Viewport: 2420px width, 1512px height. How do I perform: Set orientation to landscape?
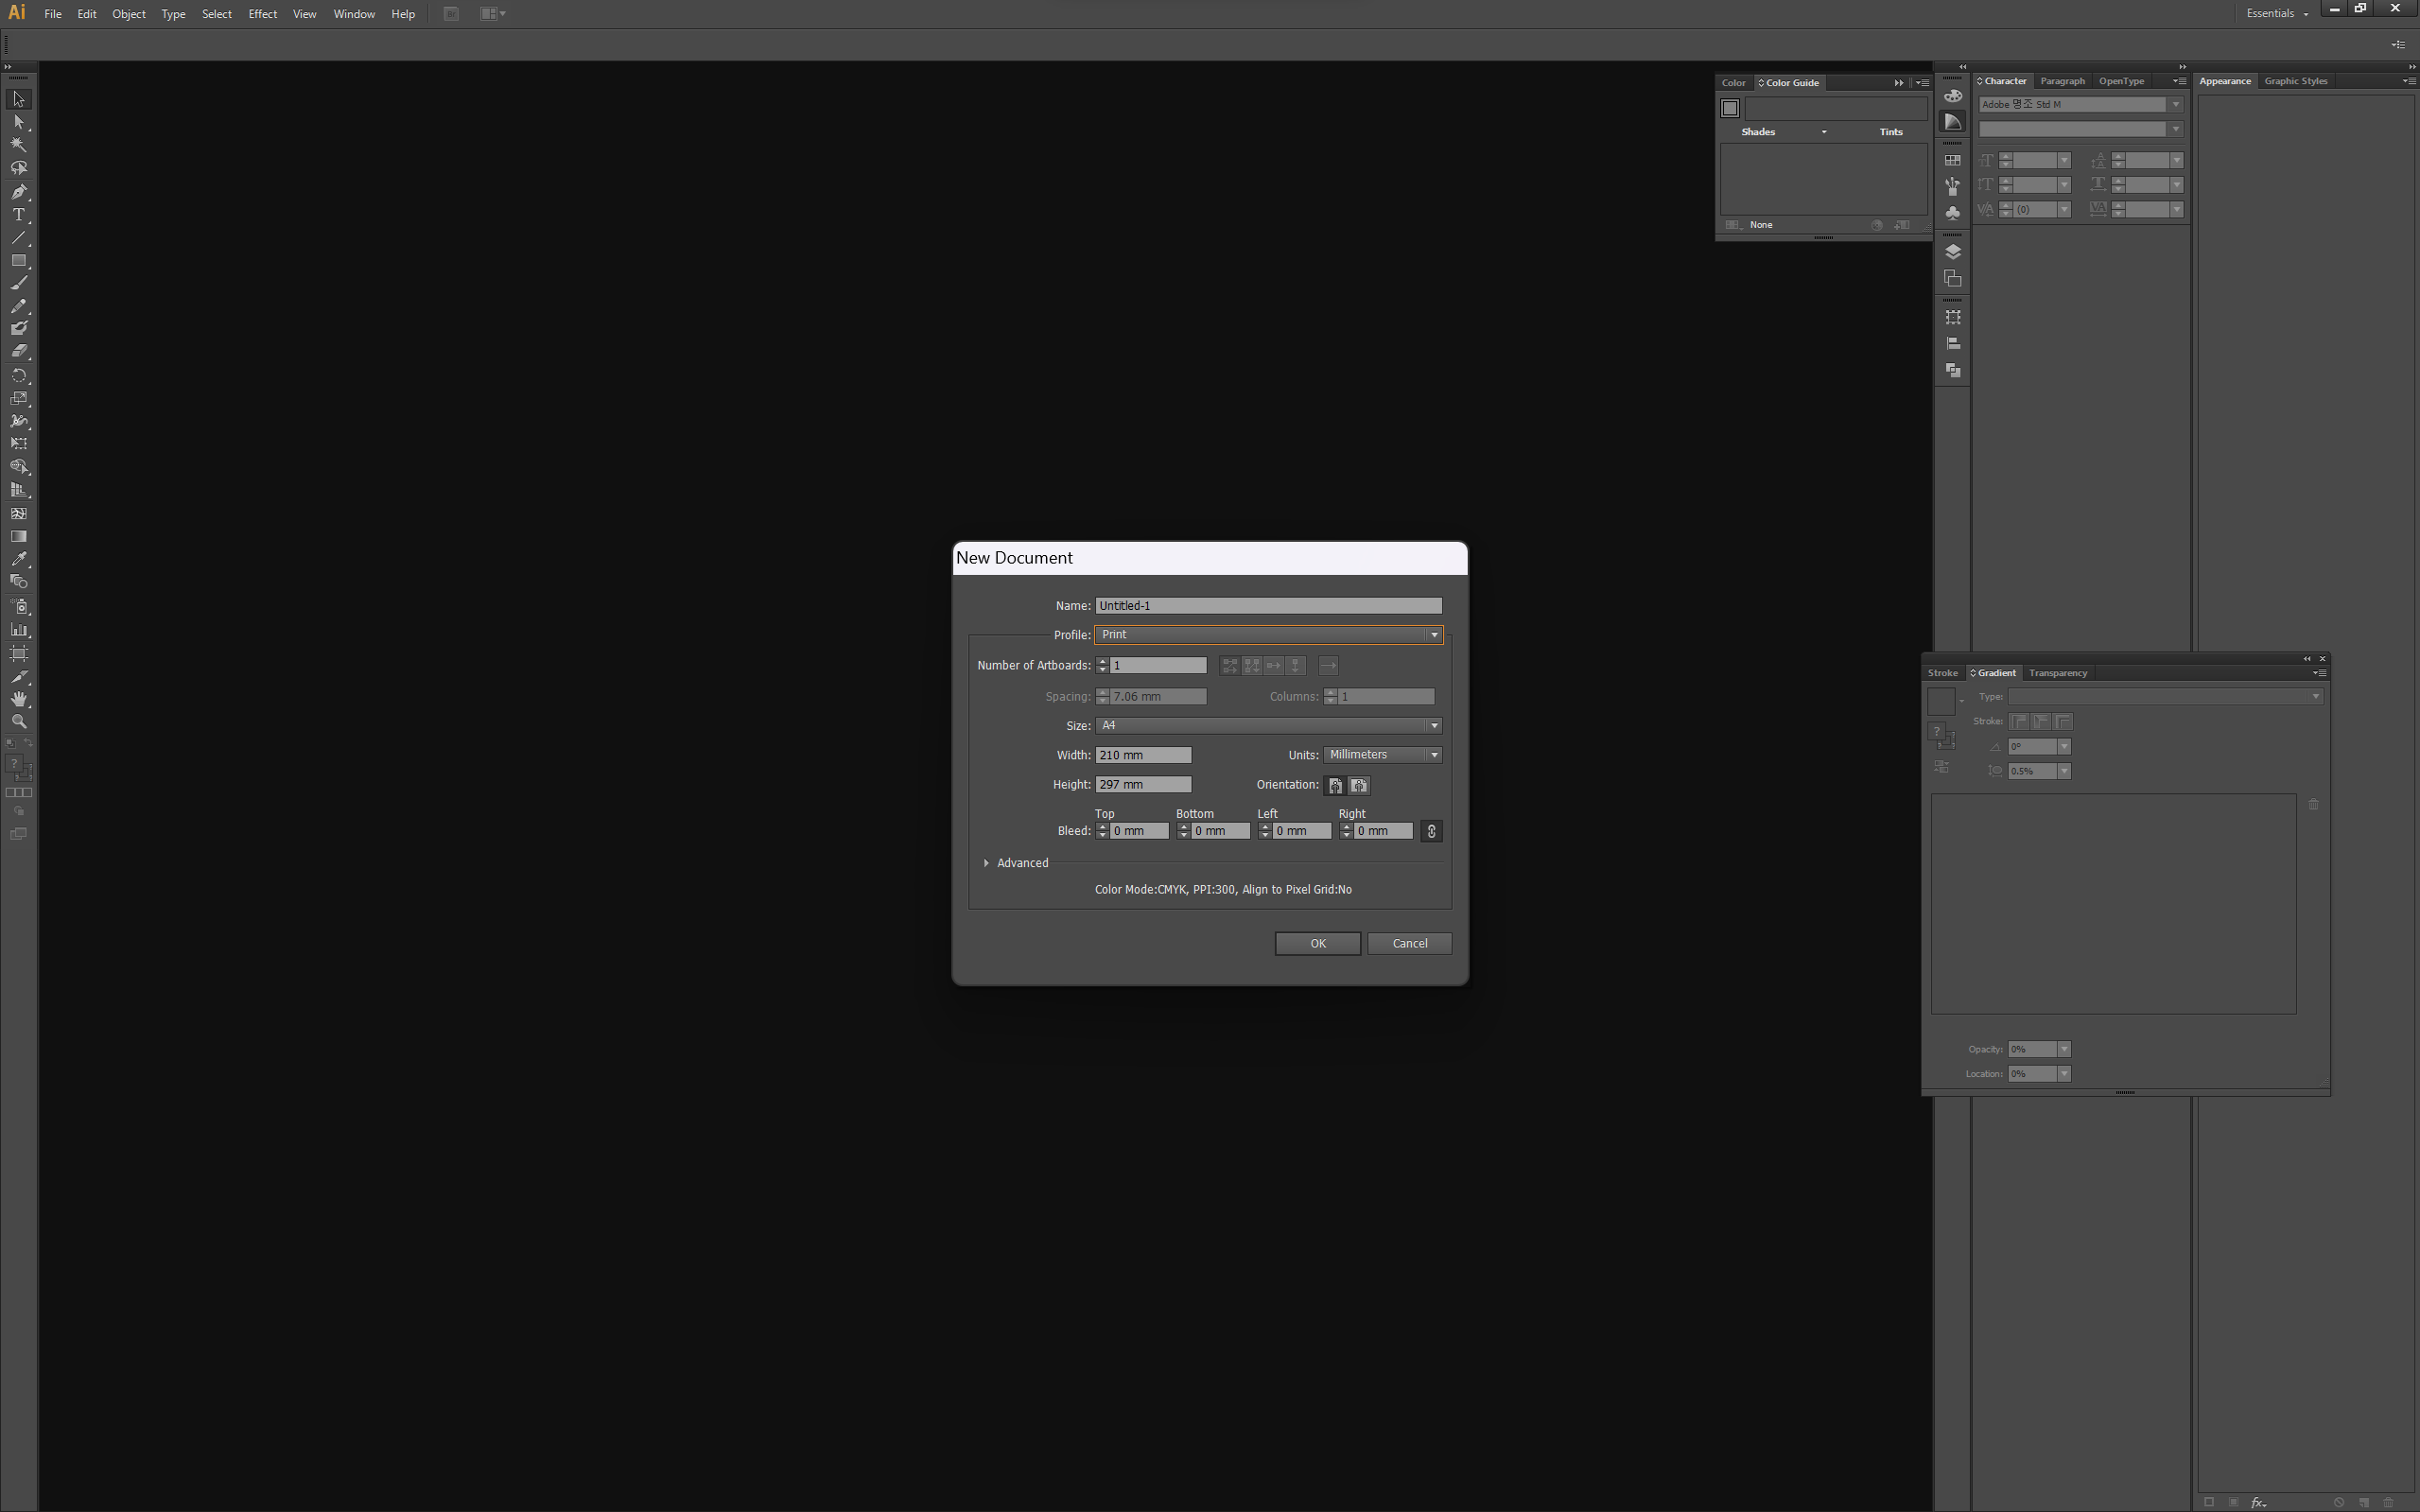tap(1359, 785)
